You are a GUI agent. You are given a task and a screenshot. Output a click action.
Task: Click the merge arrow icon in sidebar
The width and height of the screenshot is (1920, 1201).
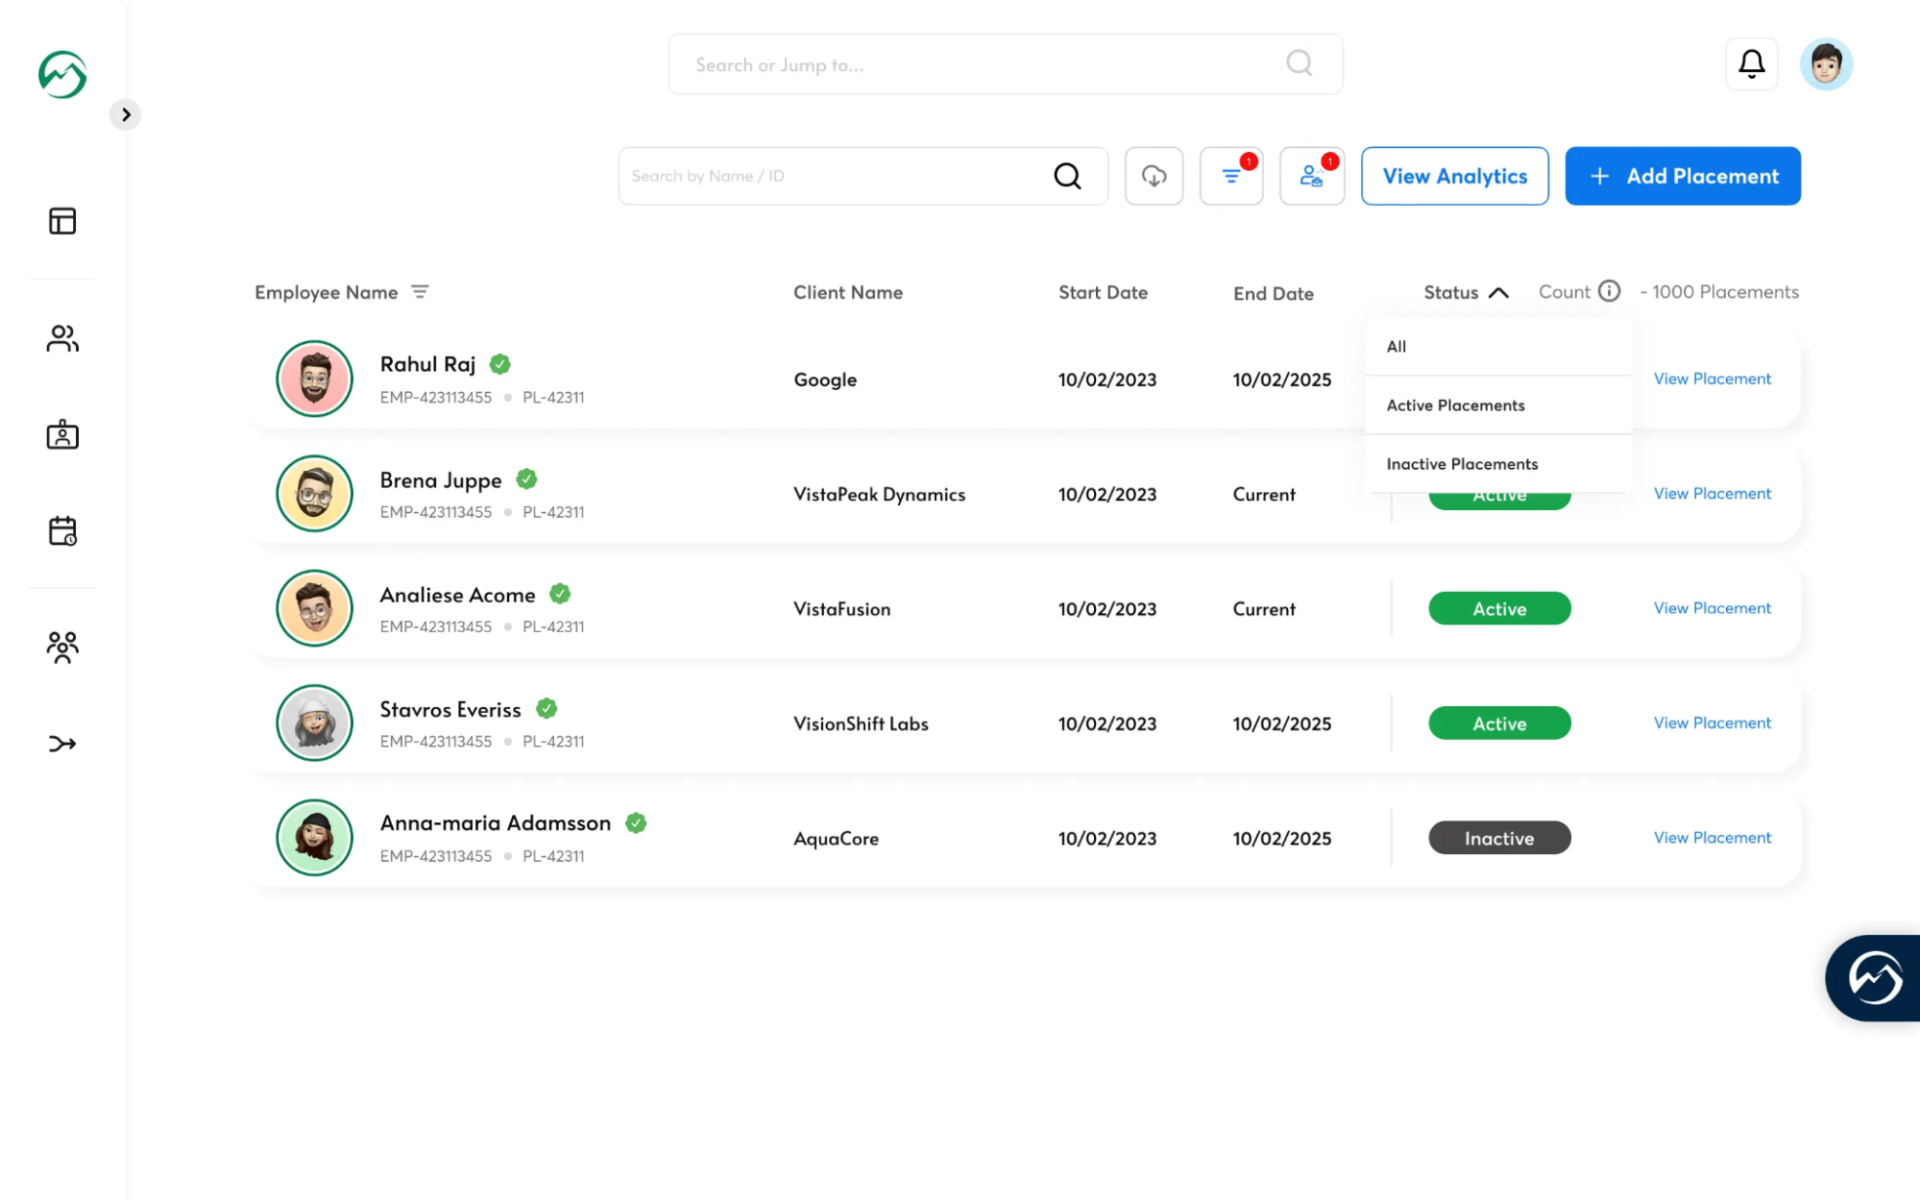62,743
